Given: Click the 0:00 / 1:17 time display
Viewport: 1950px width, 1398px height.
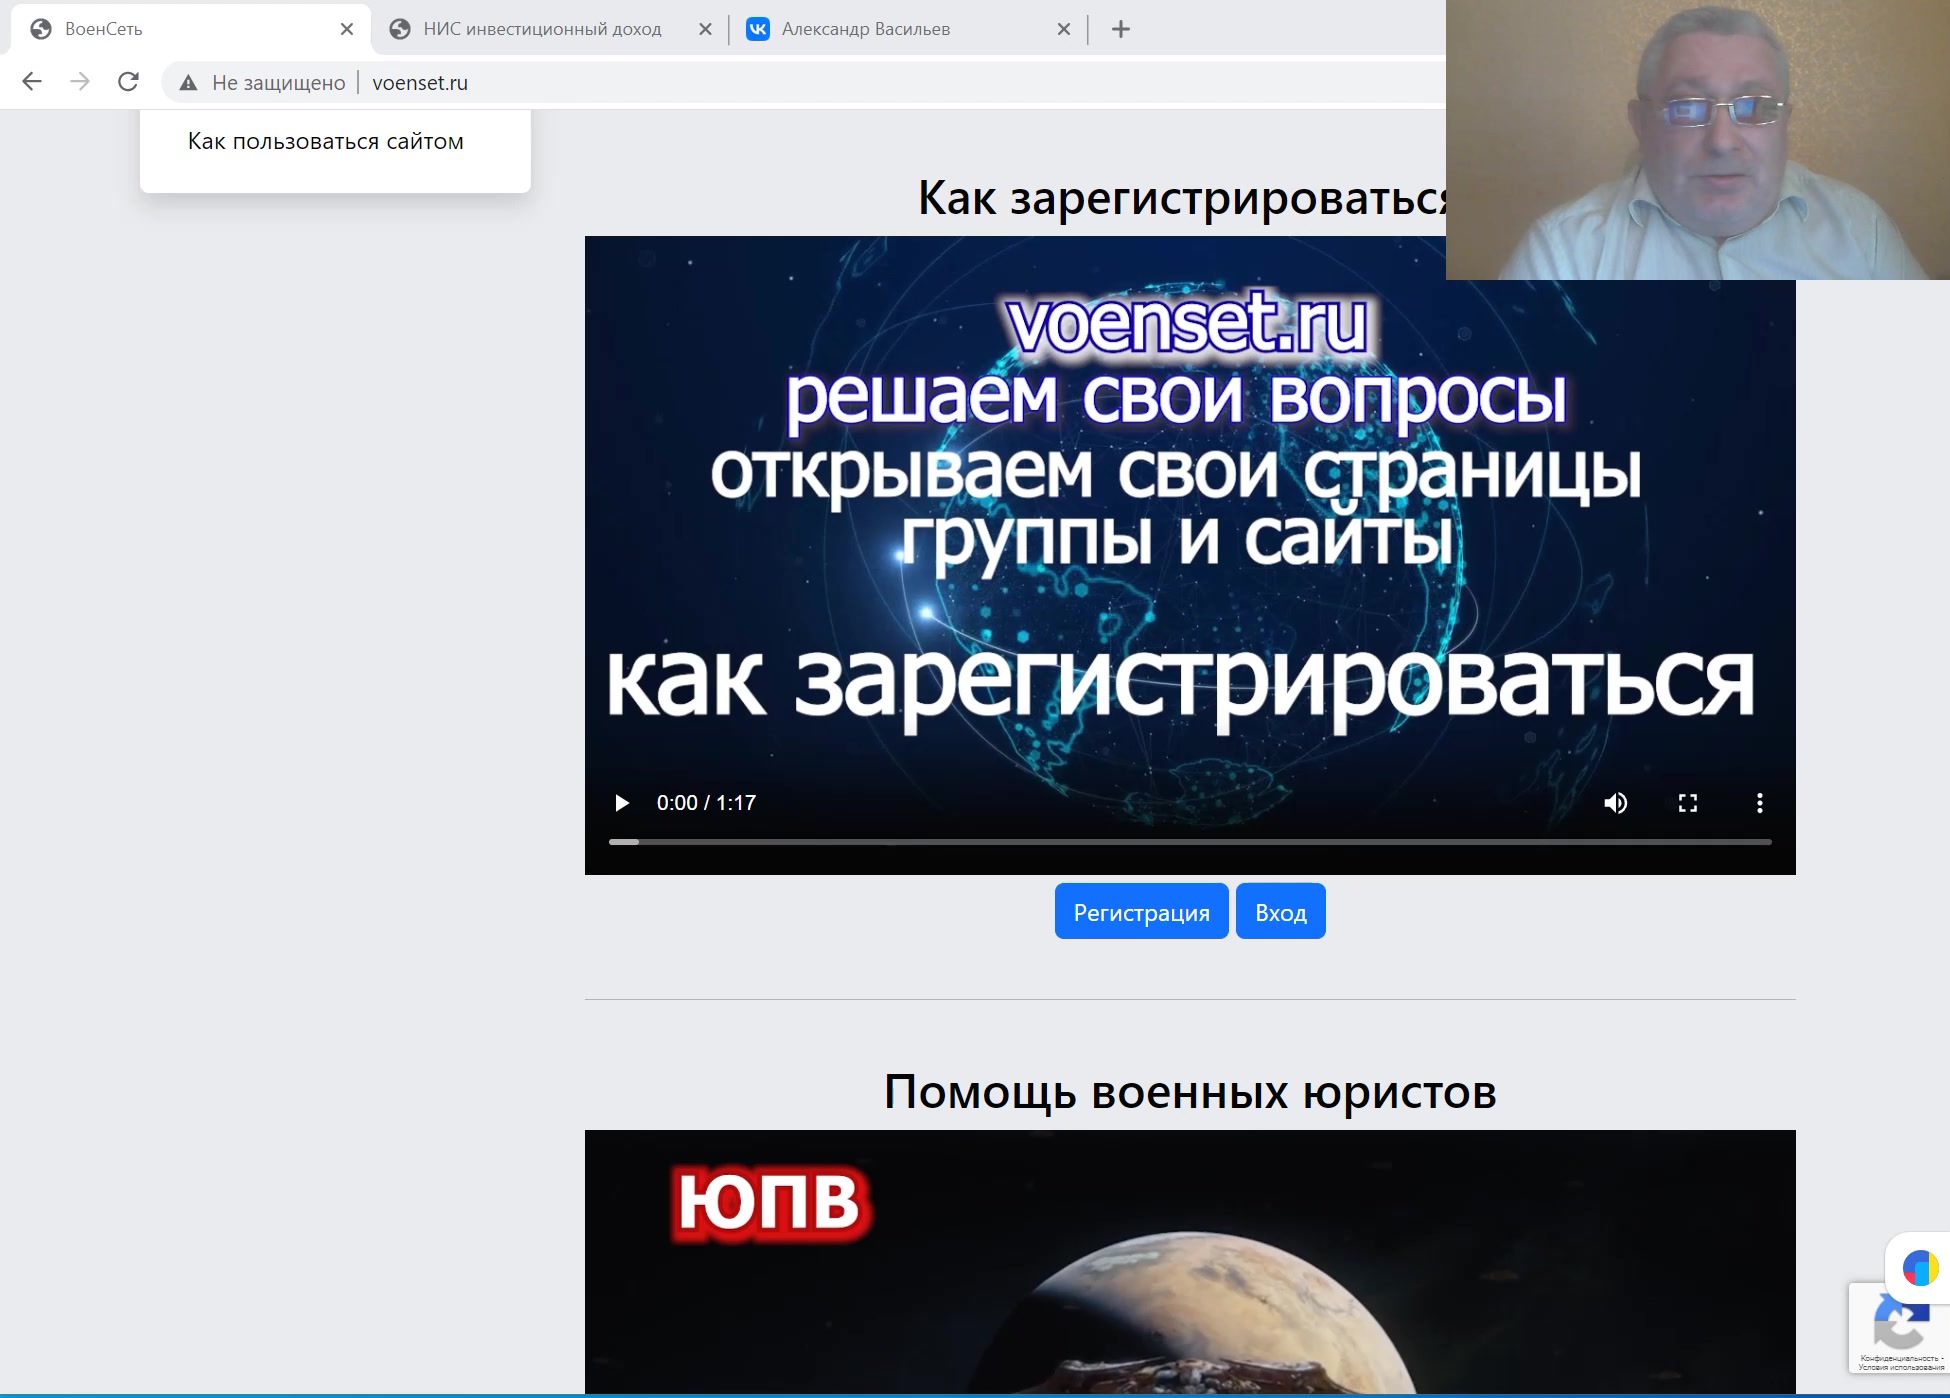Looking at the screenshot, I should [706, 803].
